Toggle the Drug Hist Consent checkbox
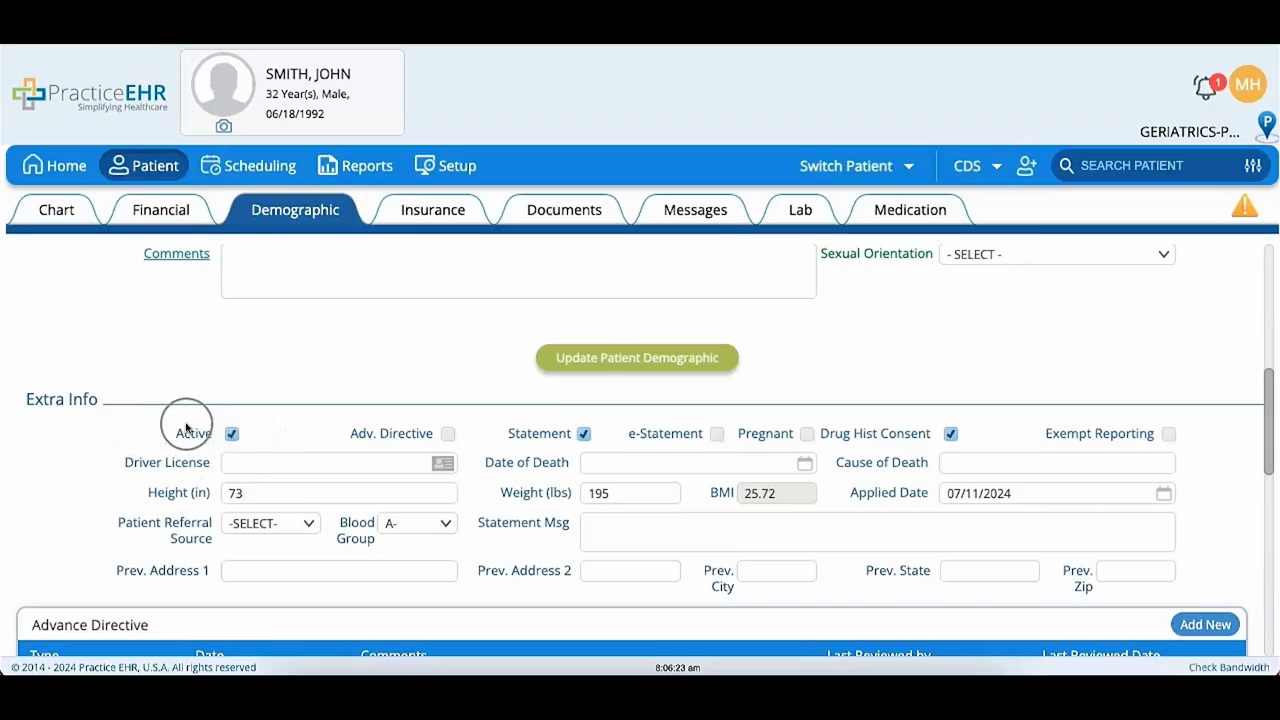This screenshot has height=720, width=1280. tap(951, 434)
